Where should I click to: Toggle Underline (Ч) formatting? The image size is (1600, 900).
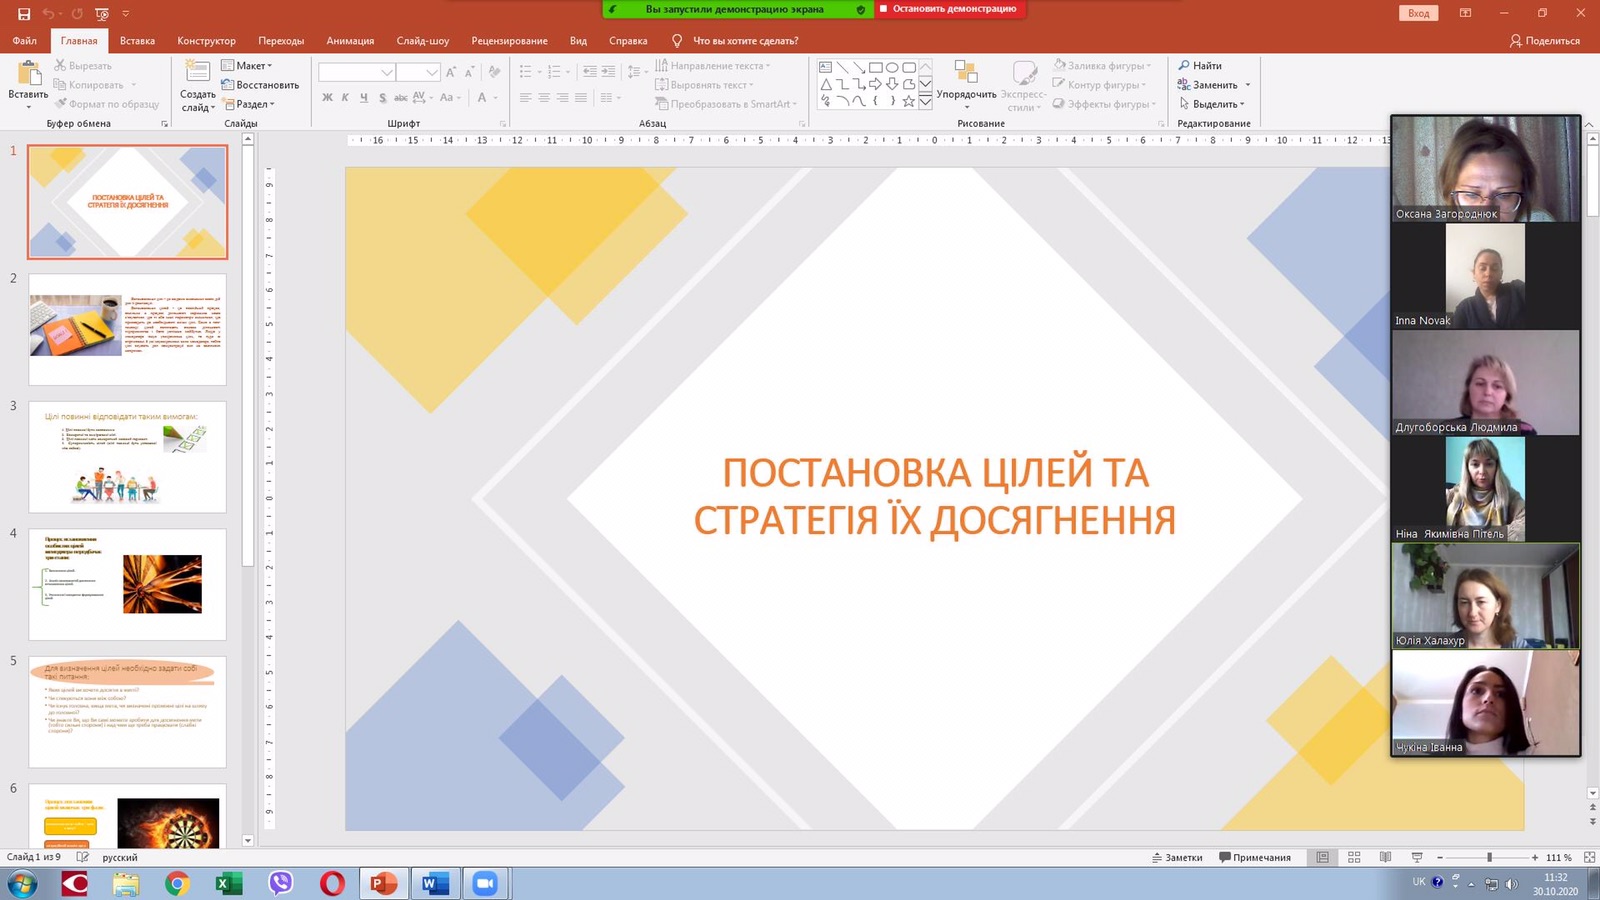363,98
